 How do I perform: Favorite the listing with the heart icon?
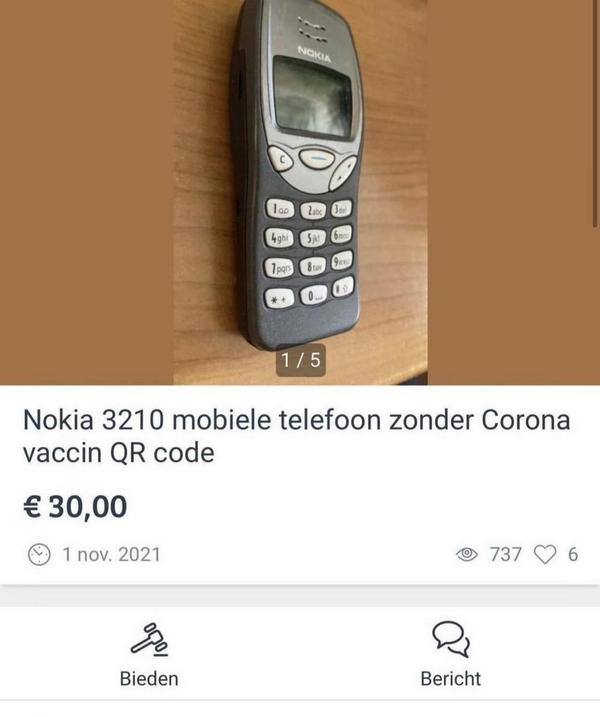545,554
